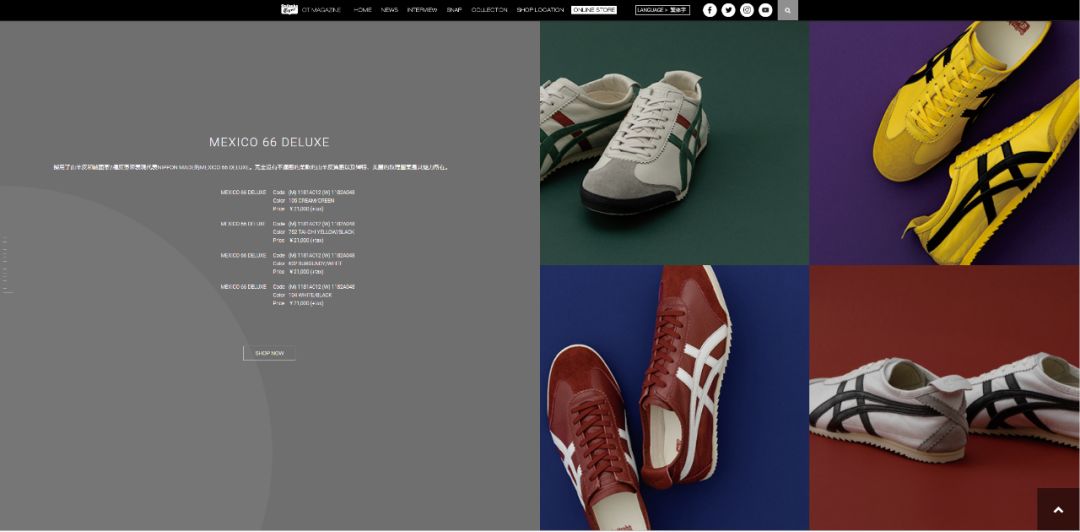This screenshot has height=532, width=1080.
Task: Click the SHOP NOW button
Action: click(269, 353)
